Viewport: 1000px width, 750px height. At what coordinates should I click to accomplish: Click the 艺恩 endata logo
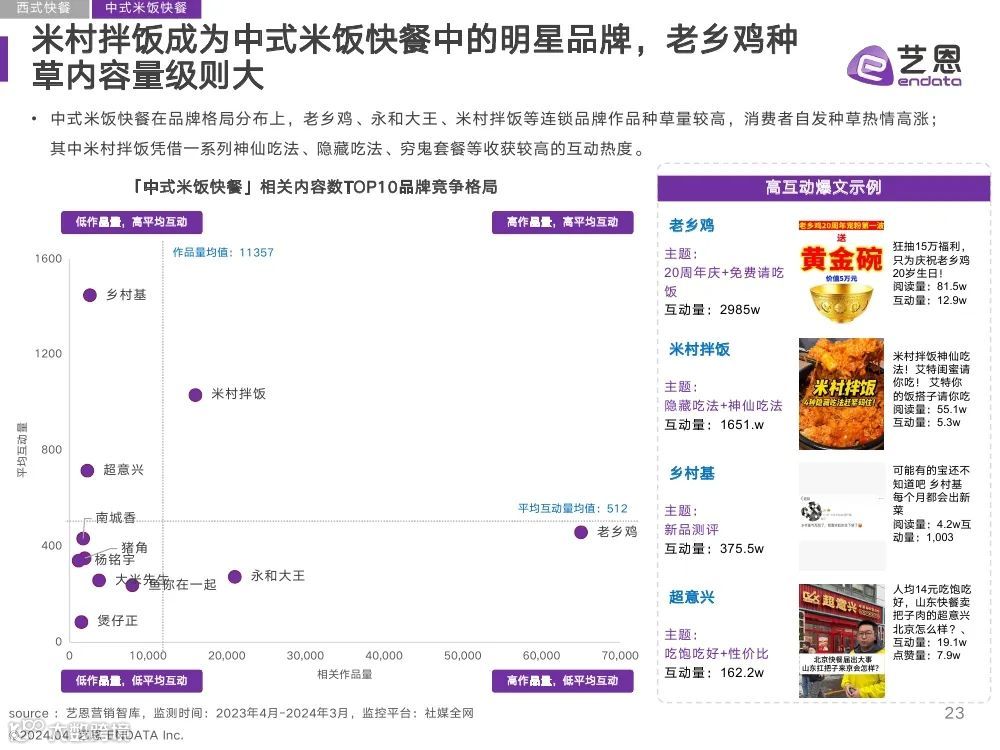904,66
